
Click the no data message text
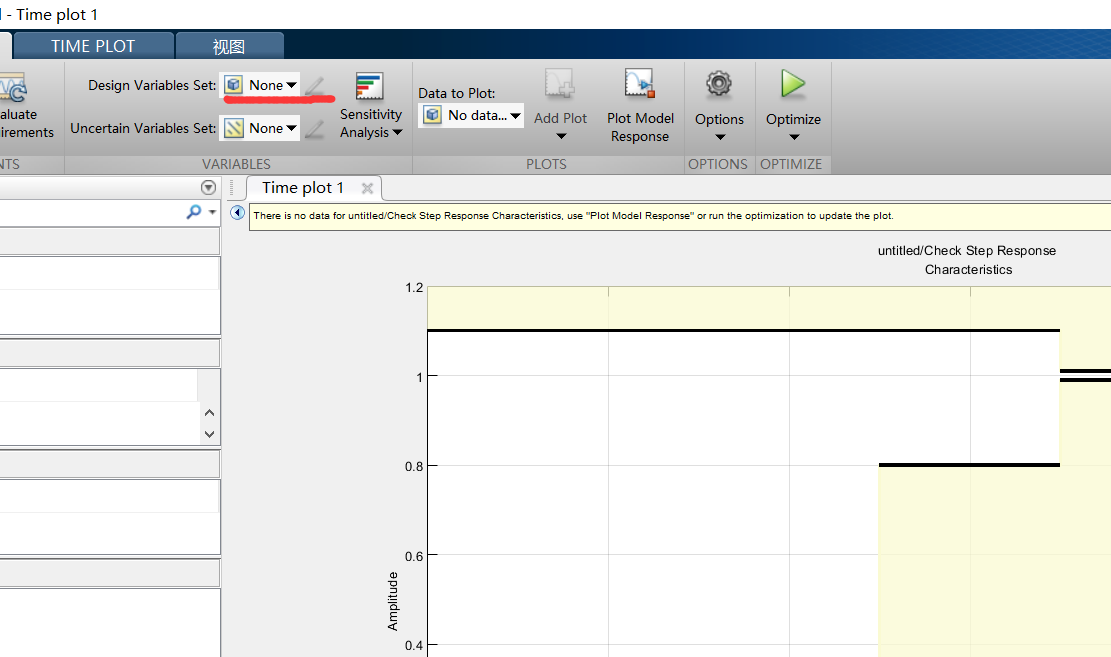[x=573, y=215]
